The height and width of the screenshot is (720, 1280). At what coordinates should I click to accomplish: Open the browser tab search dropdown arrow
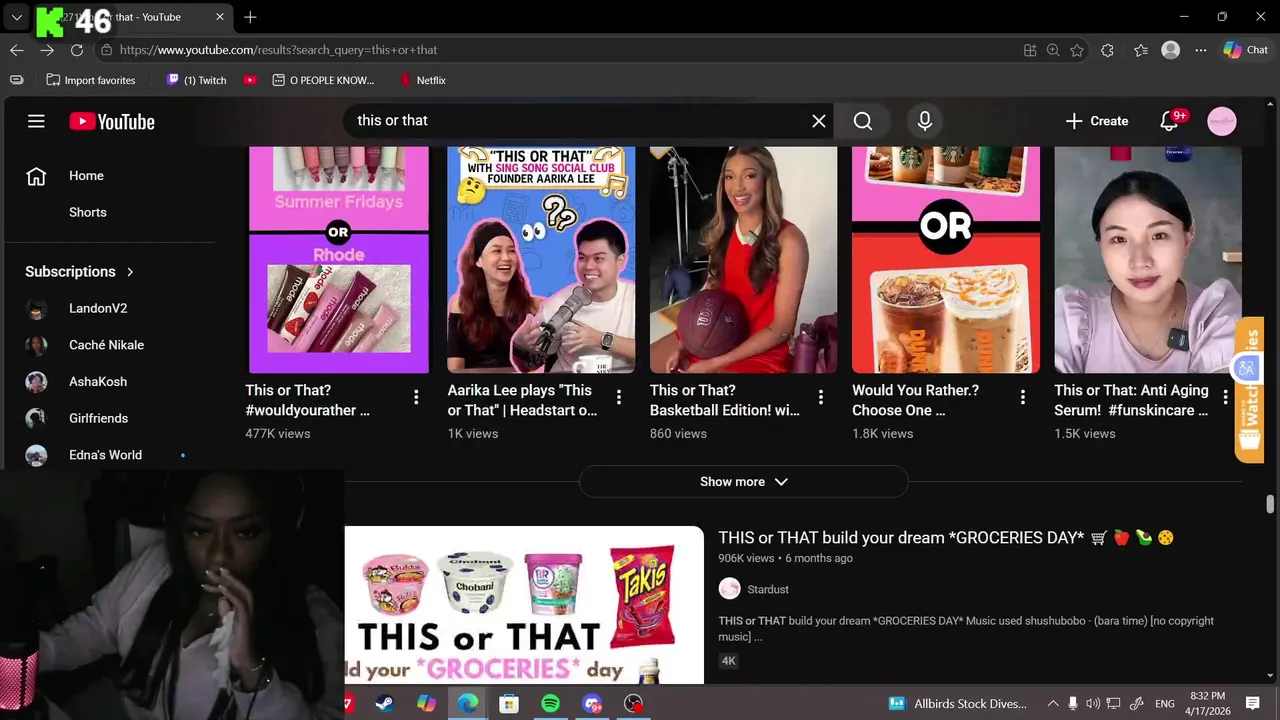[17, 17]
